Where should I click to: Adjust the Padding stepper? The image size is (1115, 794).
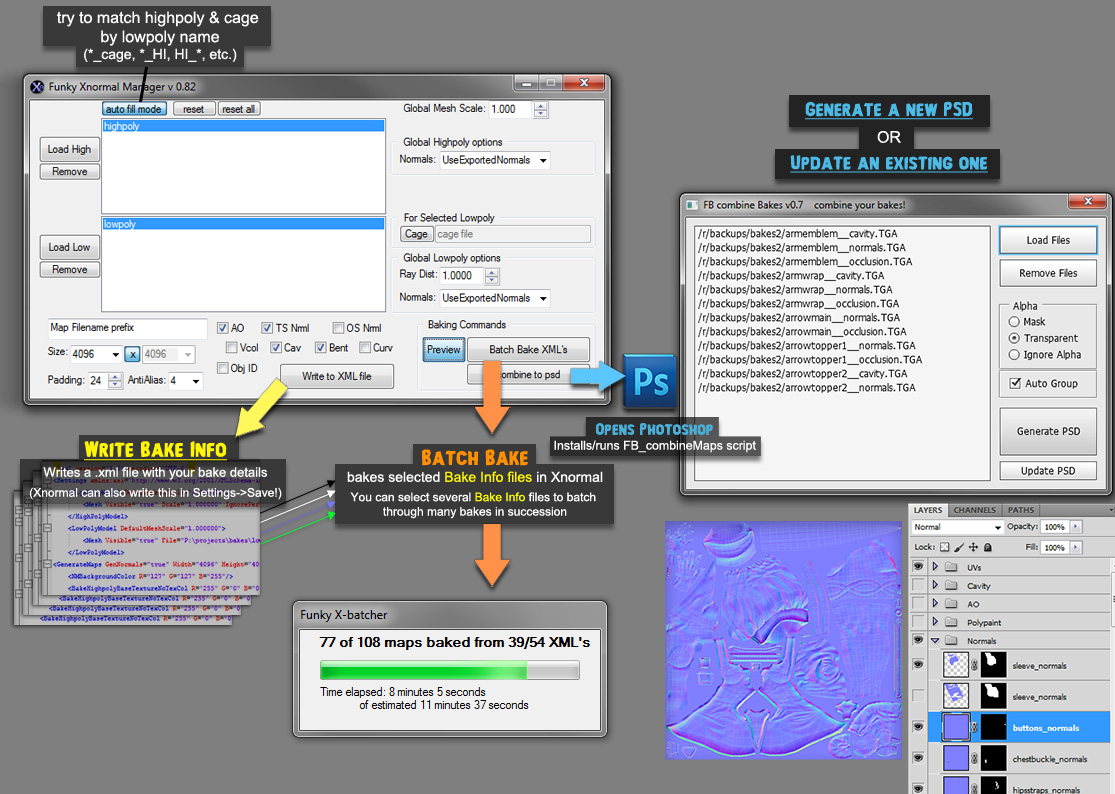[114, 381]
